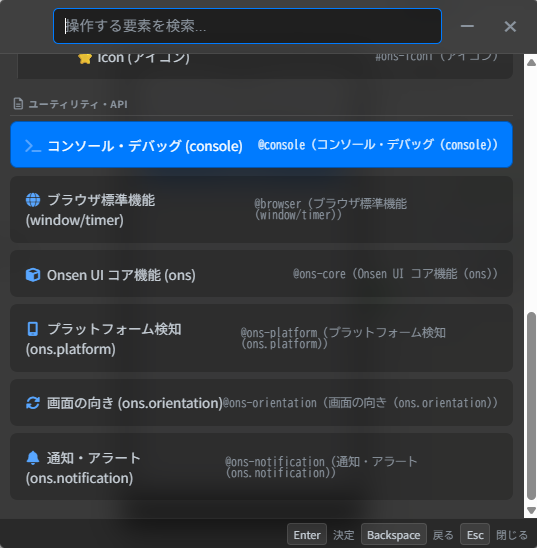Click the vertical scrollbar thumb
The height and width of the screenshot is (548, 537).
point(531,406)
